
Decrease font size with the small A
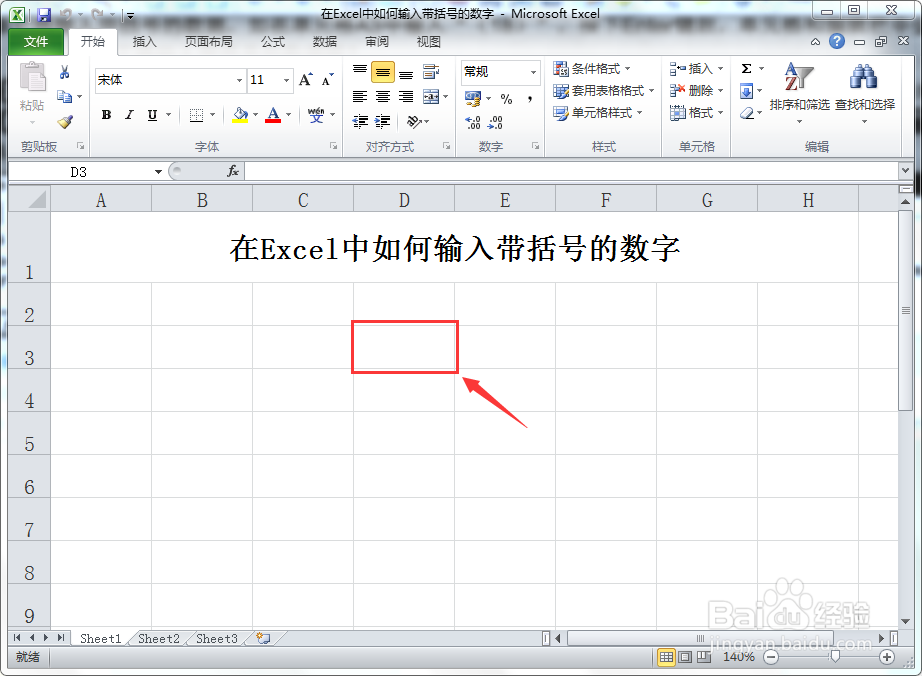tap(328, 80)
